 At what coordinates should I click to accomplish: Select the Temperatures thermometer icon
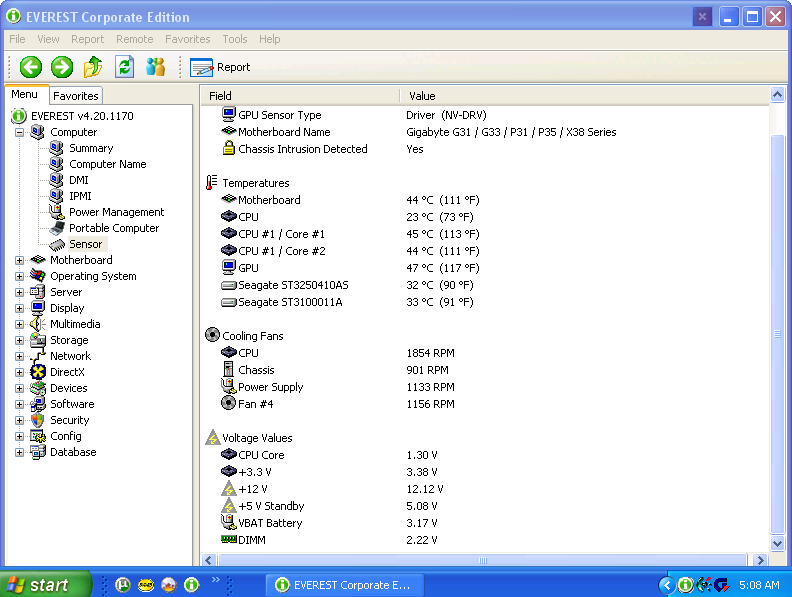click(212, 182)
